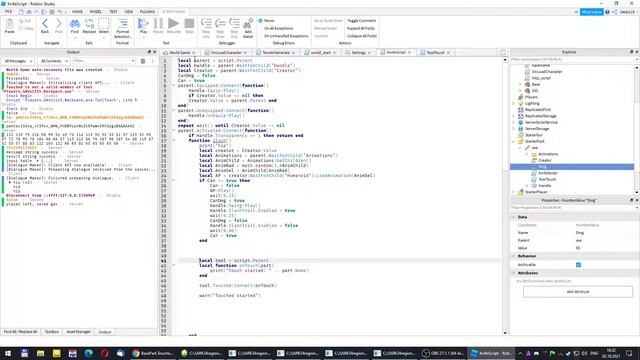Image resolution: width=640 pixels, height=360 pixels.
Task: Select On All Exceptions option
Action: coord(278,28)
